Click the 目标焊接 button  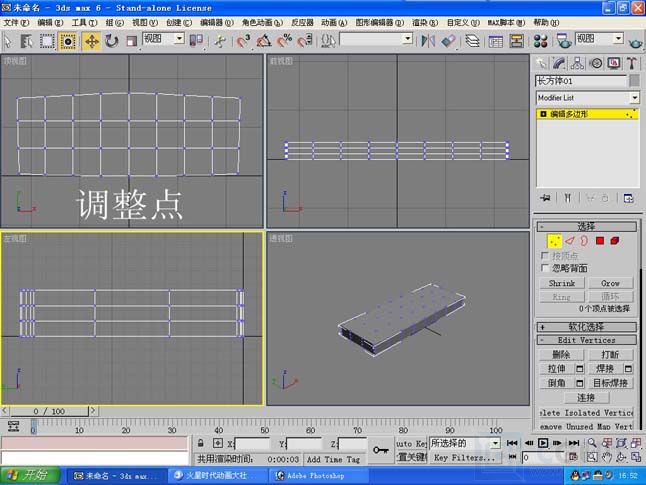[x=611, y=383]
